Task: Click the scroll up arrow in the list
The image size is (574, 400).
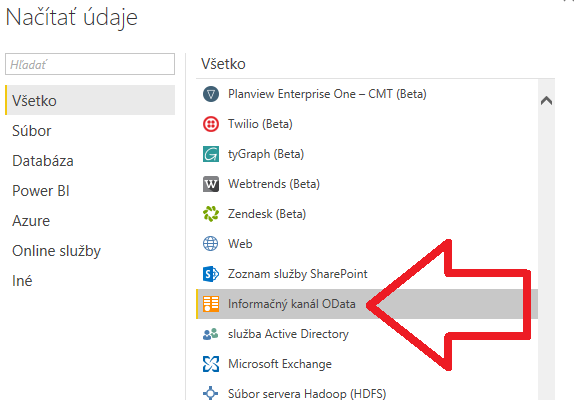Action: tap(547, 100)
